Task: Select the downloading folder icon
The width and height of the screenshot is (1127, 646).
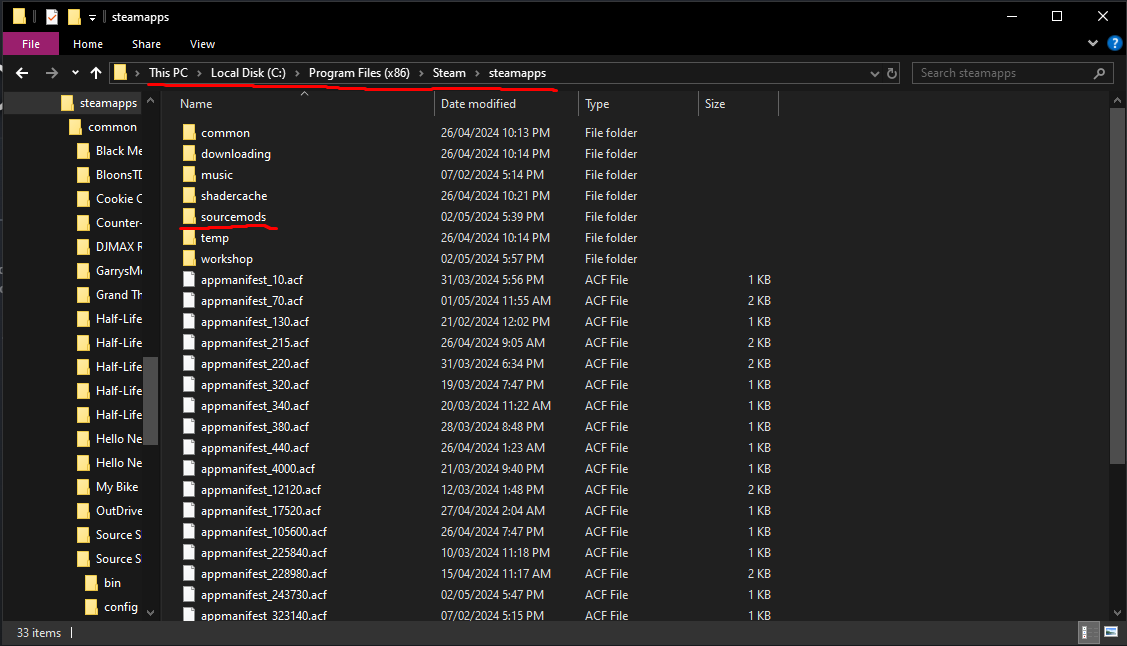Action: [x=189, y=153]
